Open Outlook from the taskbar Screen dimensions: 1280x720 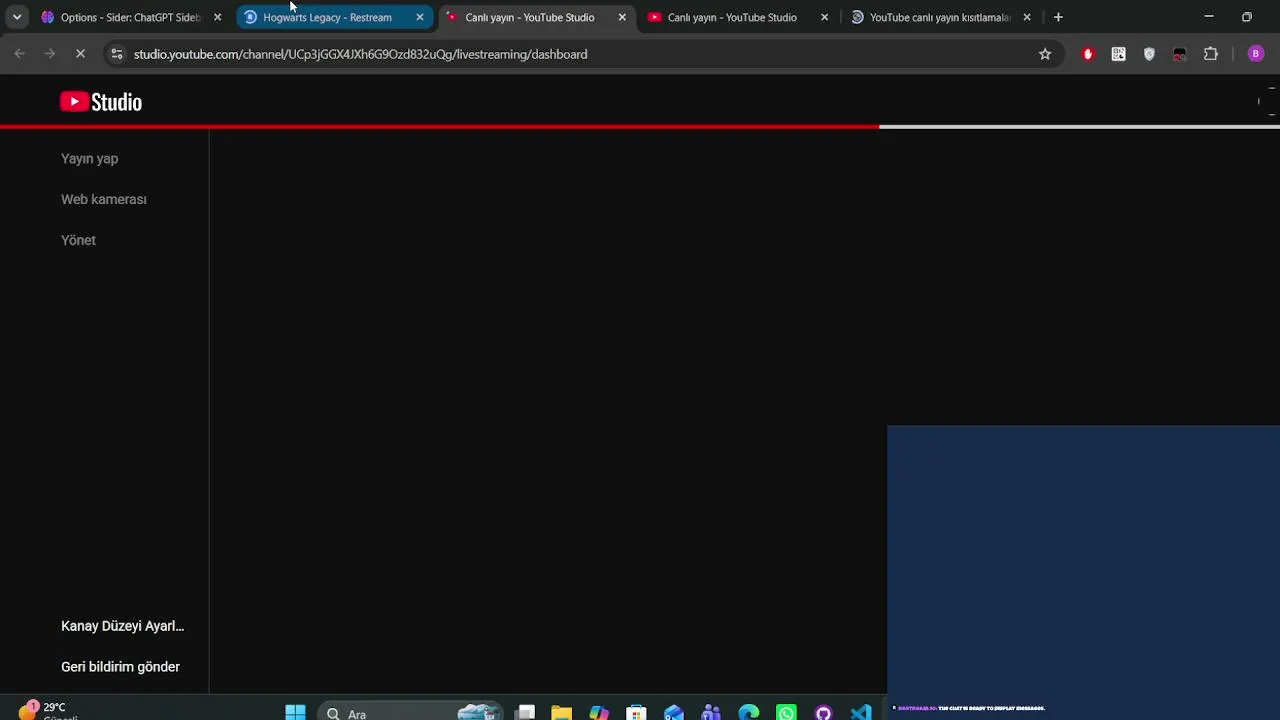[674, 712]
